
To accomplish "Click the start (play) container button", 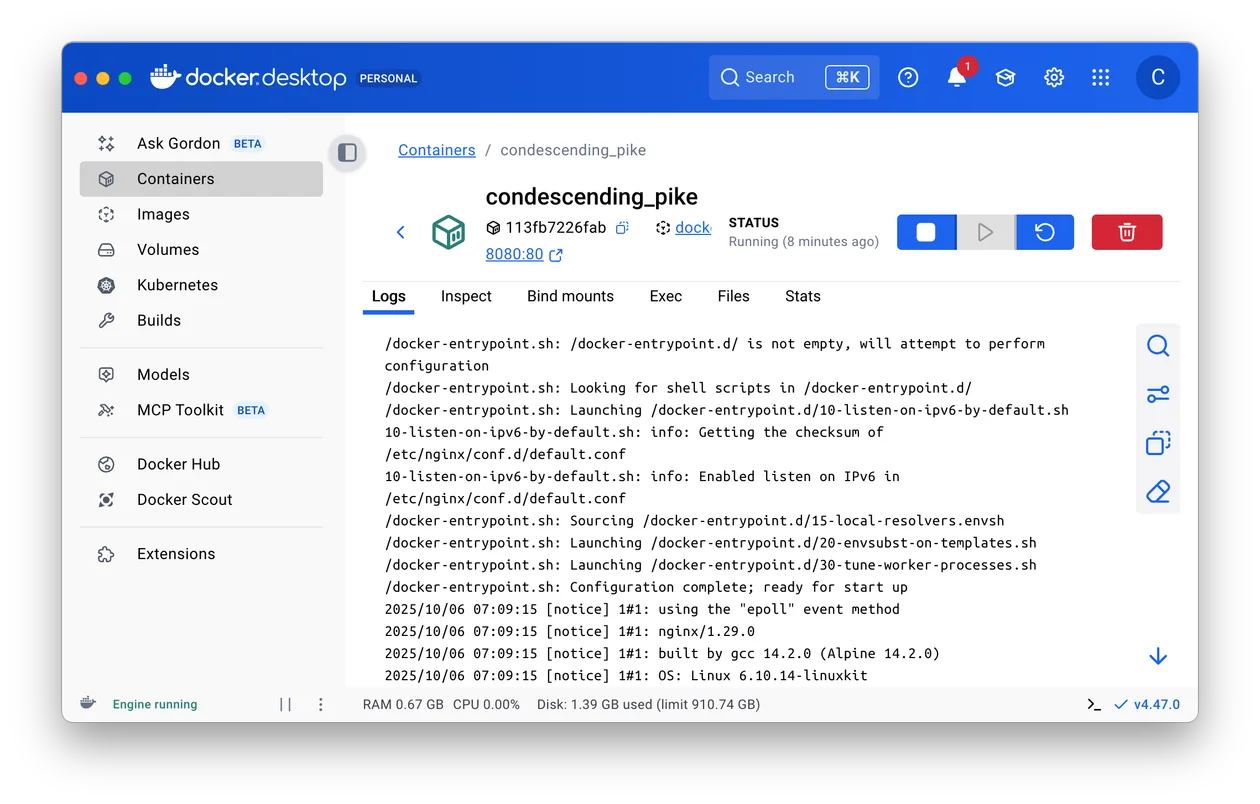I will click(986, 232).
